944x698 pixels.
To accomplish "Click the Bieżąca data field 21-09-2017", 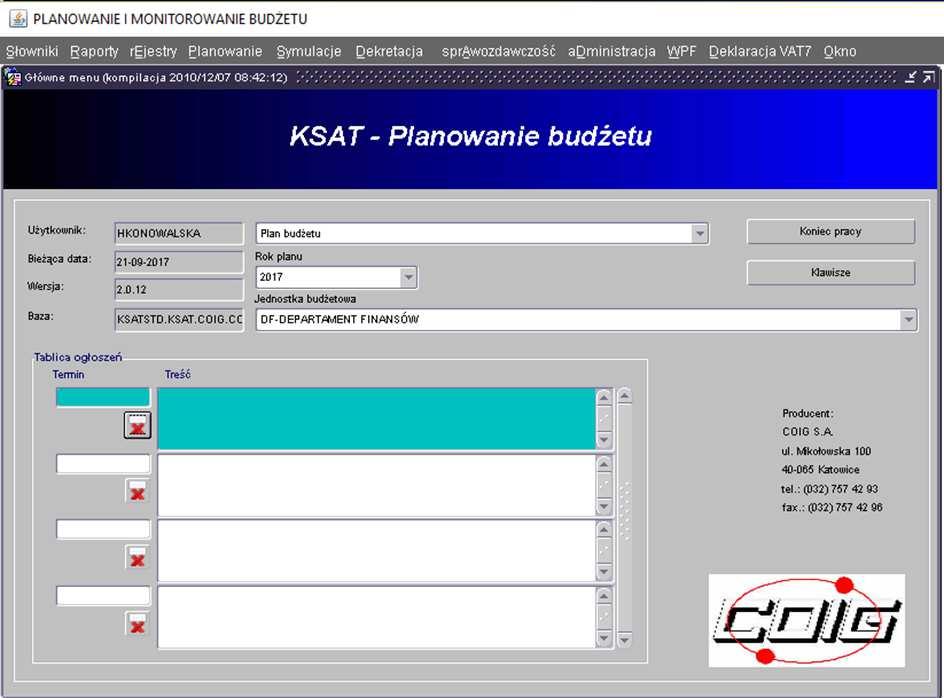I will [x=179, y=262].
